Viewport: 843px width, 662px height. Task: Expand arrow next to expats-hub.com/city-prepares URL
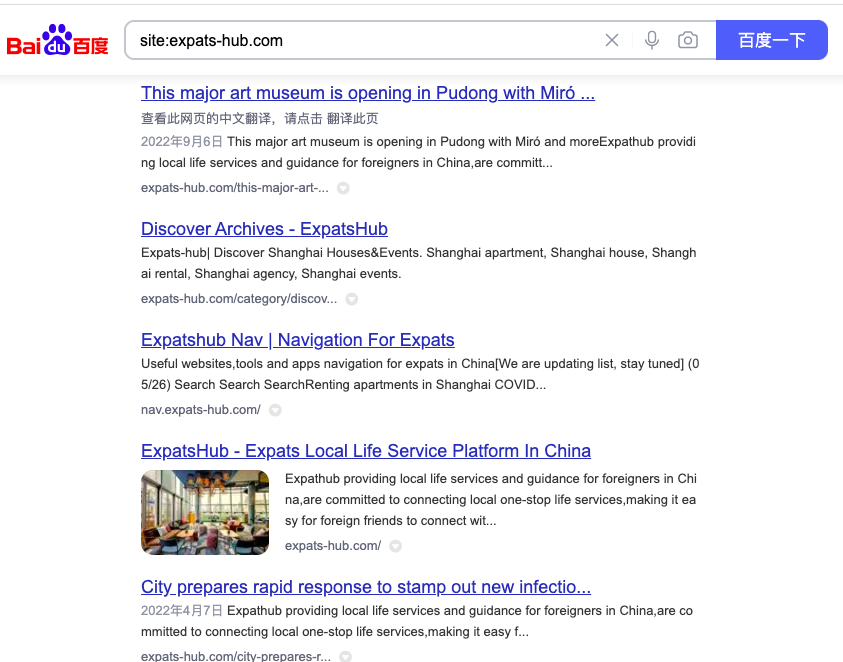click(345, 657)
